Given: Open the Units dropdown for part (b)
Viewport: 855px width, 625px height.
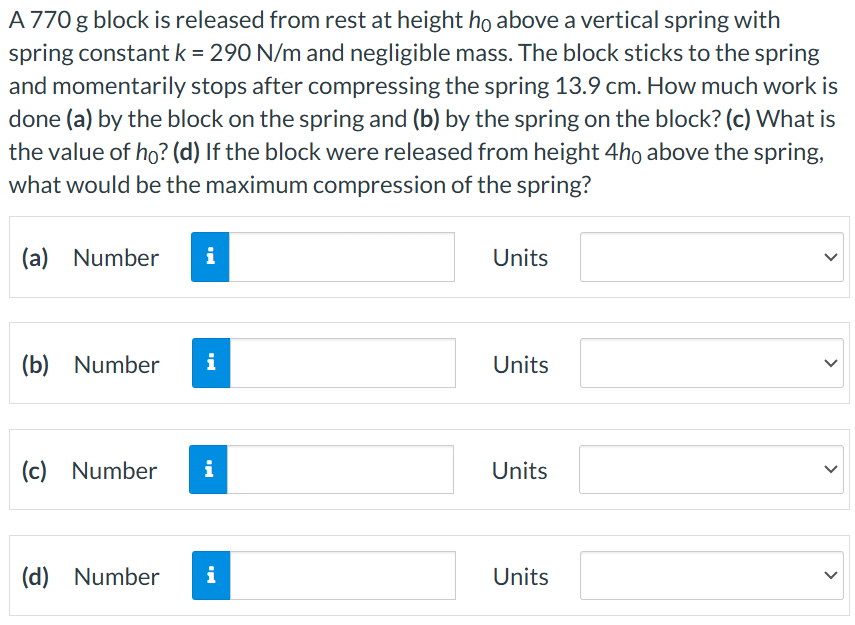Looking at the screenshot, I should pos(711,363).
